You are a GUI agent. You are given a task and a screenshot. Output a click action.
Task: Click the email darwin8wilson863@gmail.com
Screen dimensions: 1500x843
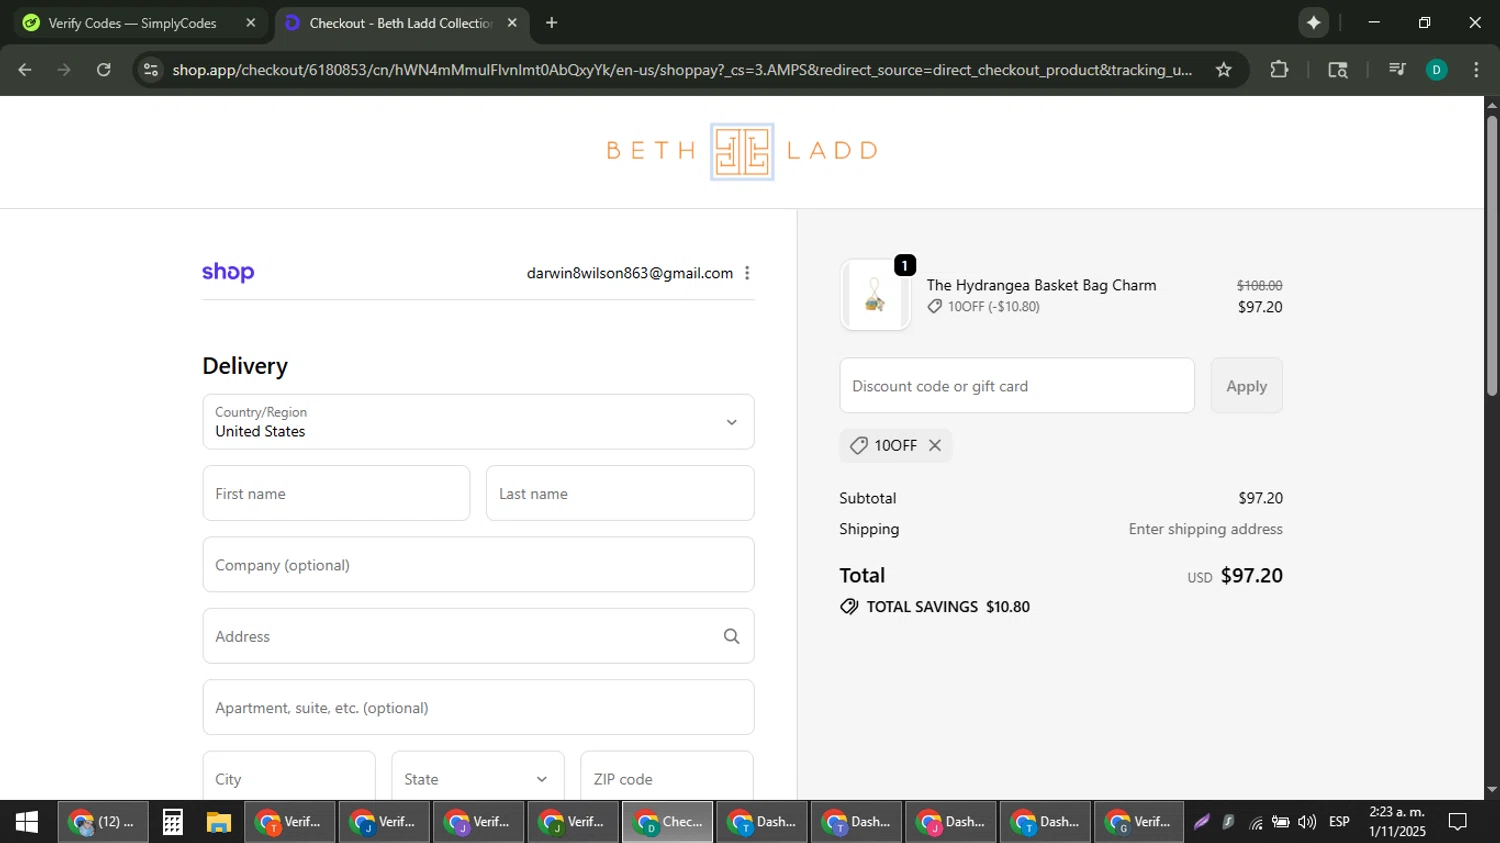[x=630, y=273]
